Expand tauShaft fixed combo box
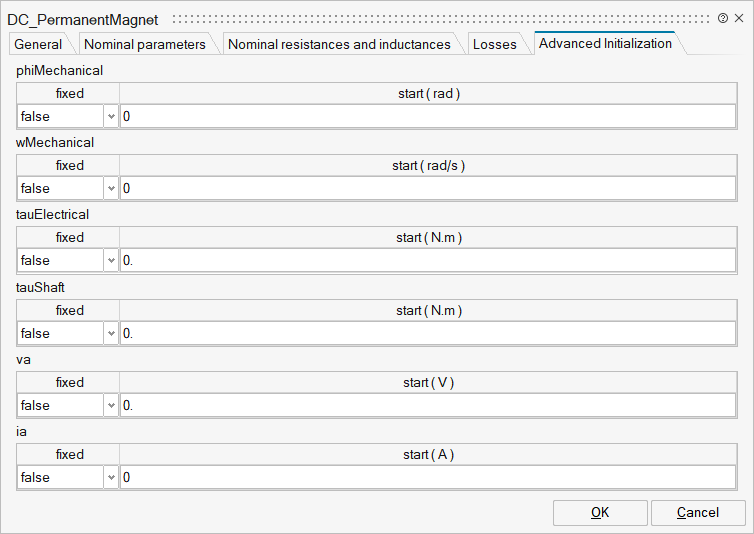Image resolution: width=754 pixels, height=534 pixels. click(110, 334)
